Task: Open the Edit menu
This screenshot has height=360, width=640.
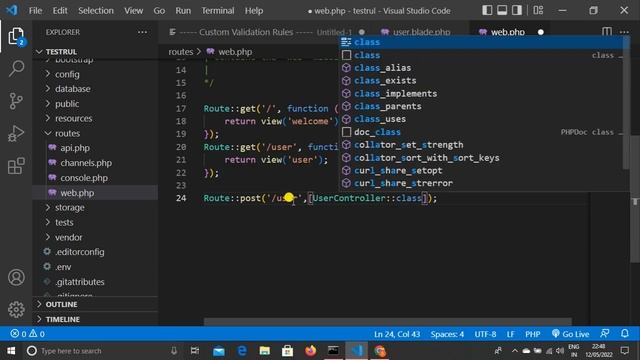Action: click(x=60, y=11)
